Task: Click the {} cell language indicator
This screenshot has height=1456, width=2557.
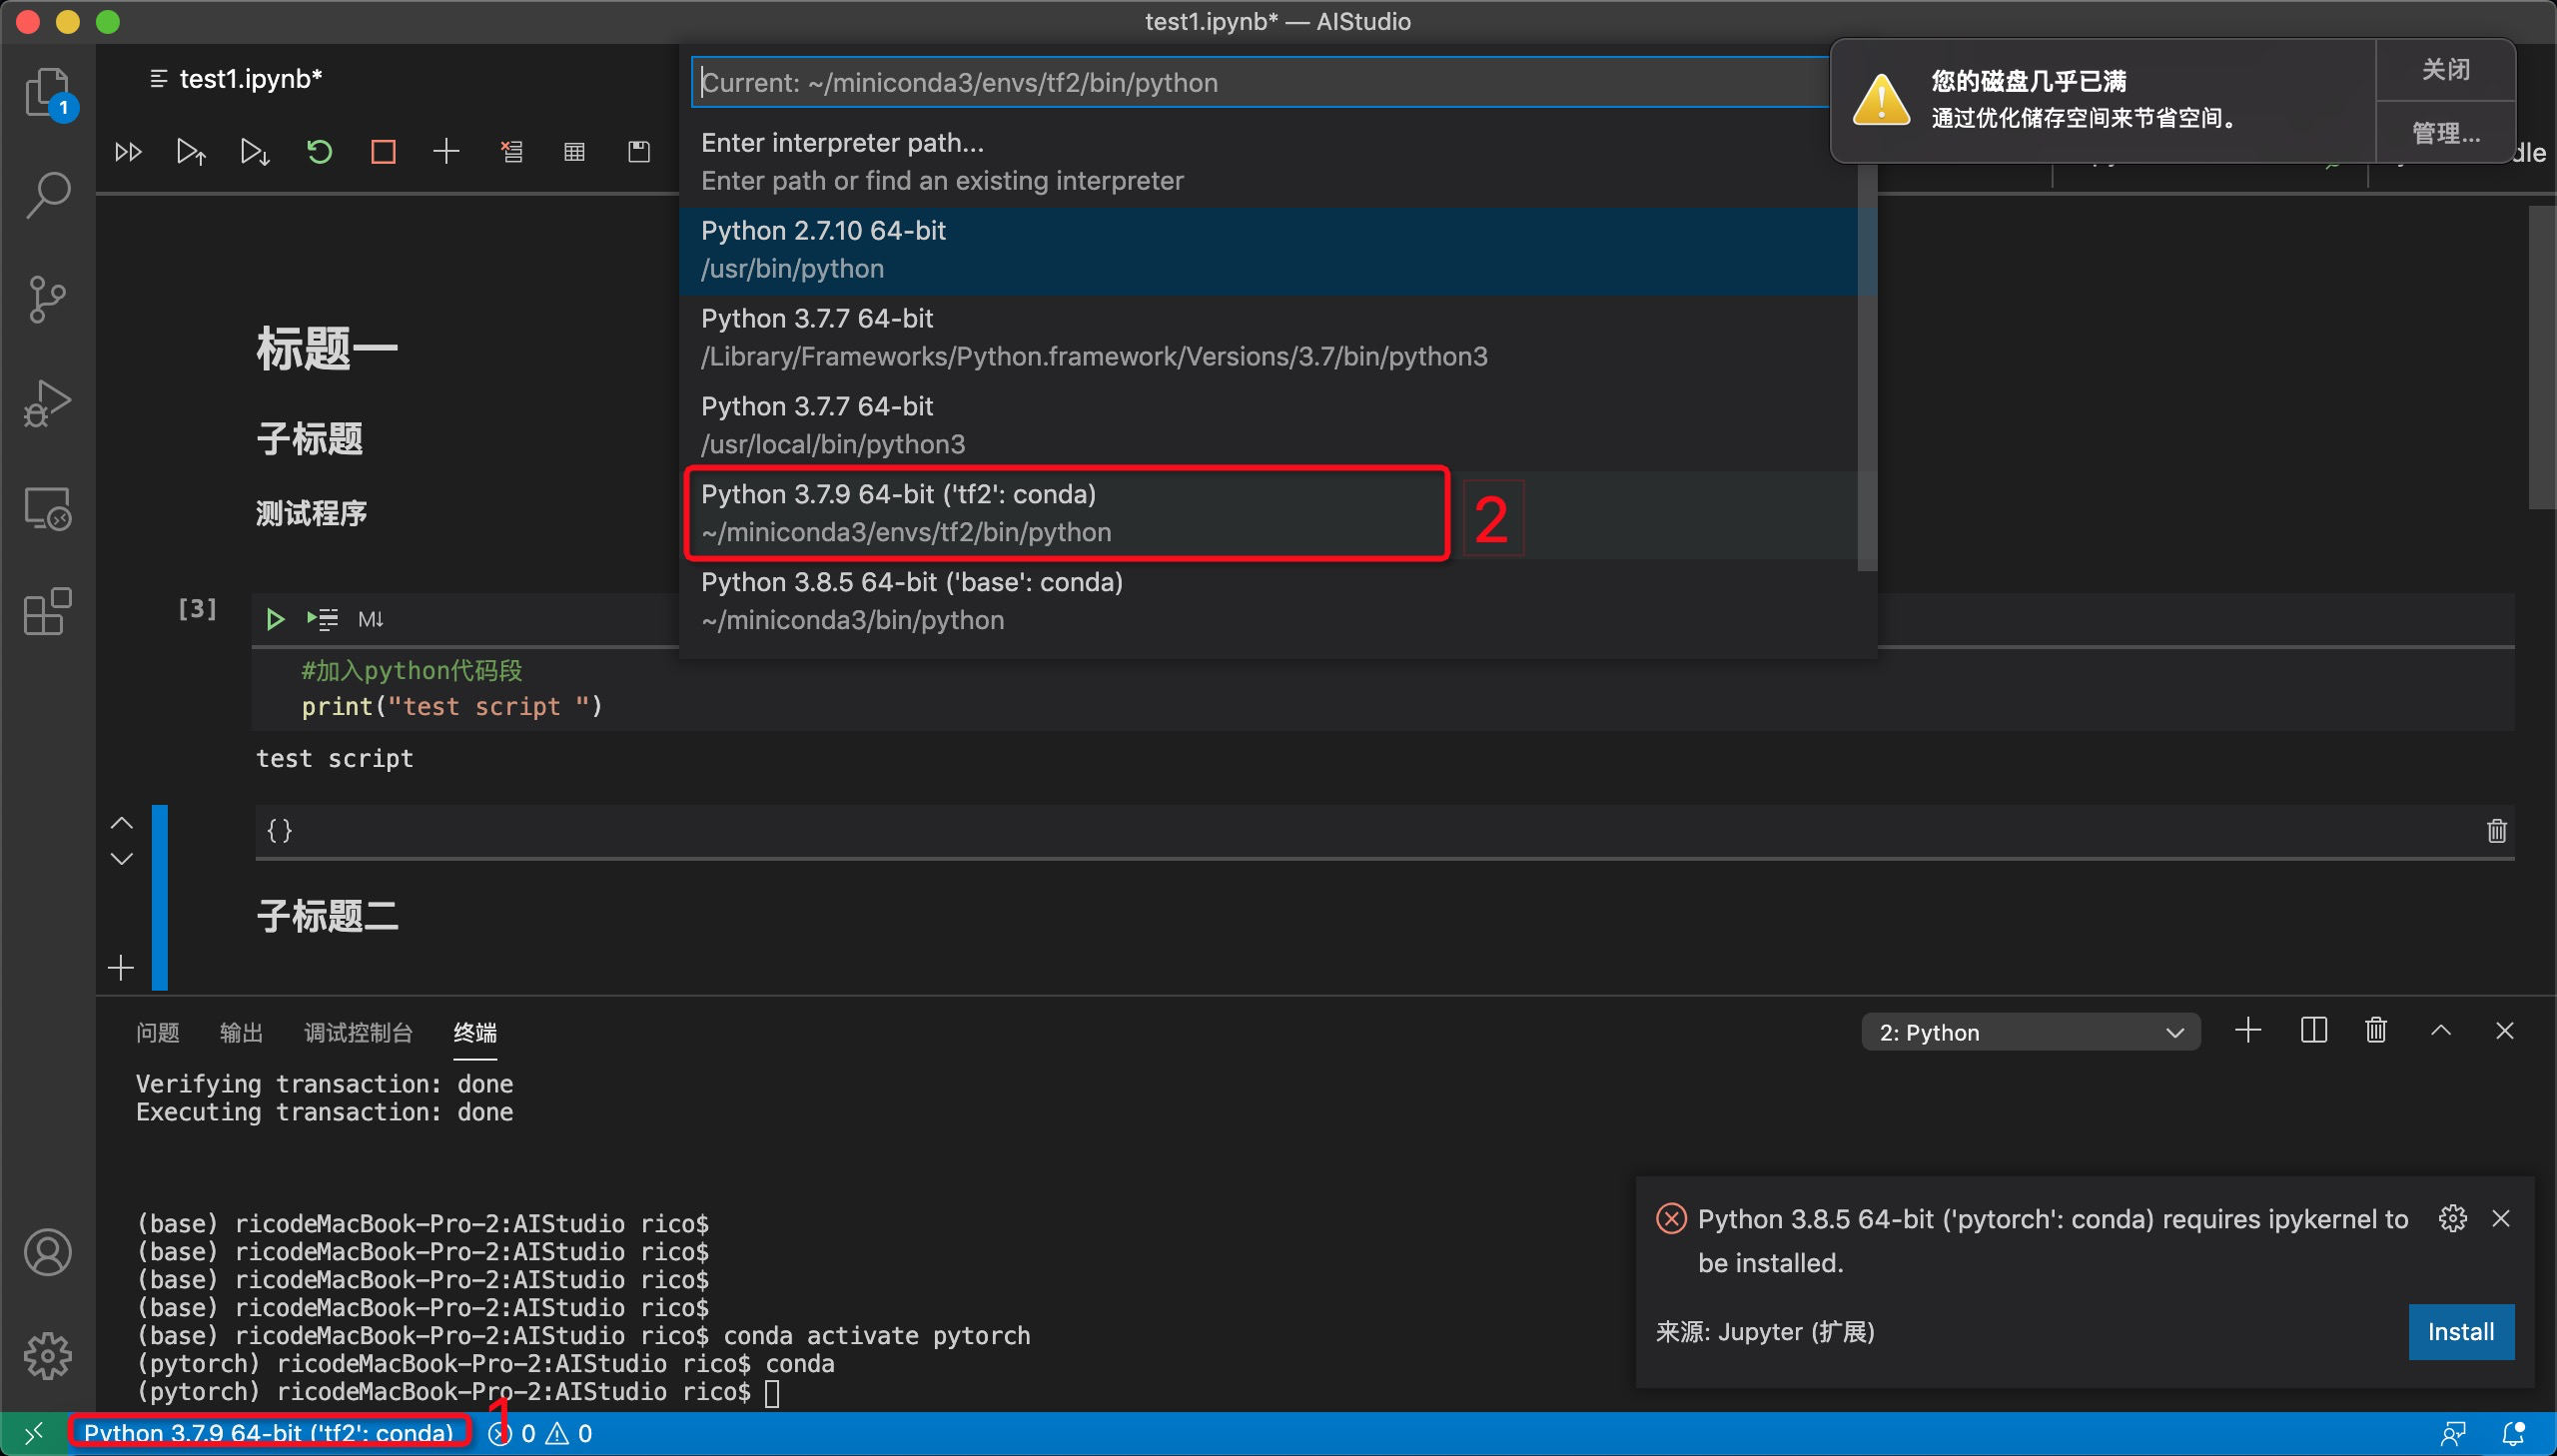Action: pos(280,830)
